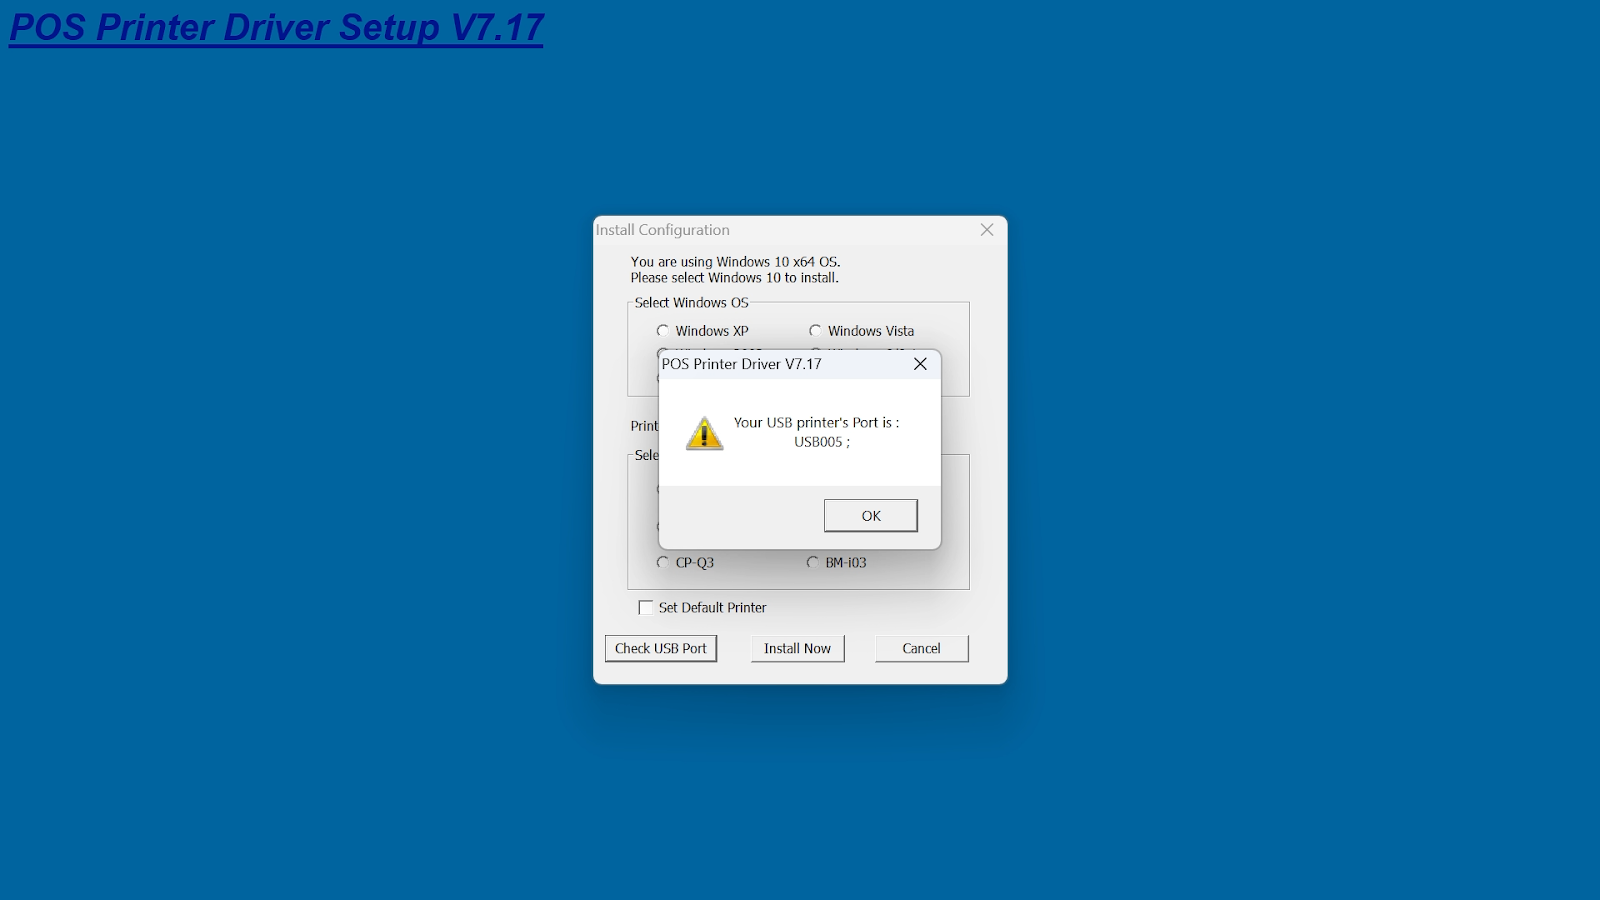Click the "You are using Windows 10 x64 OS" text
Screen dimensions: 1600x900
[x=735, y=262]
